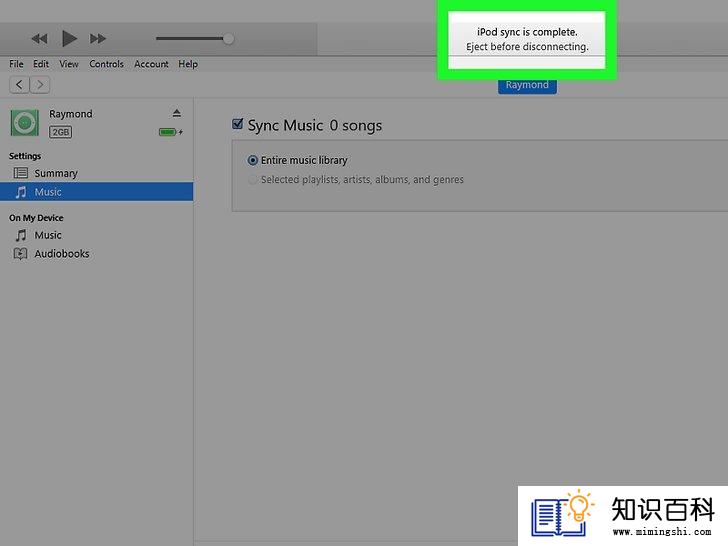Open the Account menu
This screenshot has height=546, width=728.
coord(151,64)
